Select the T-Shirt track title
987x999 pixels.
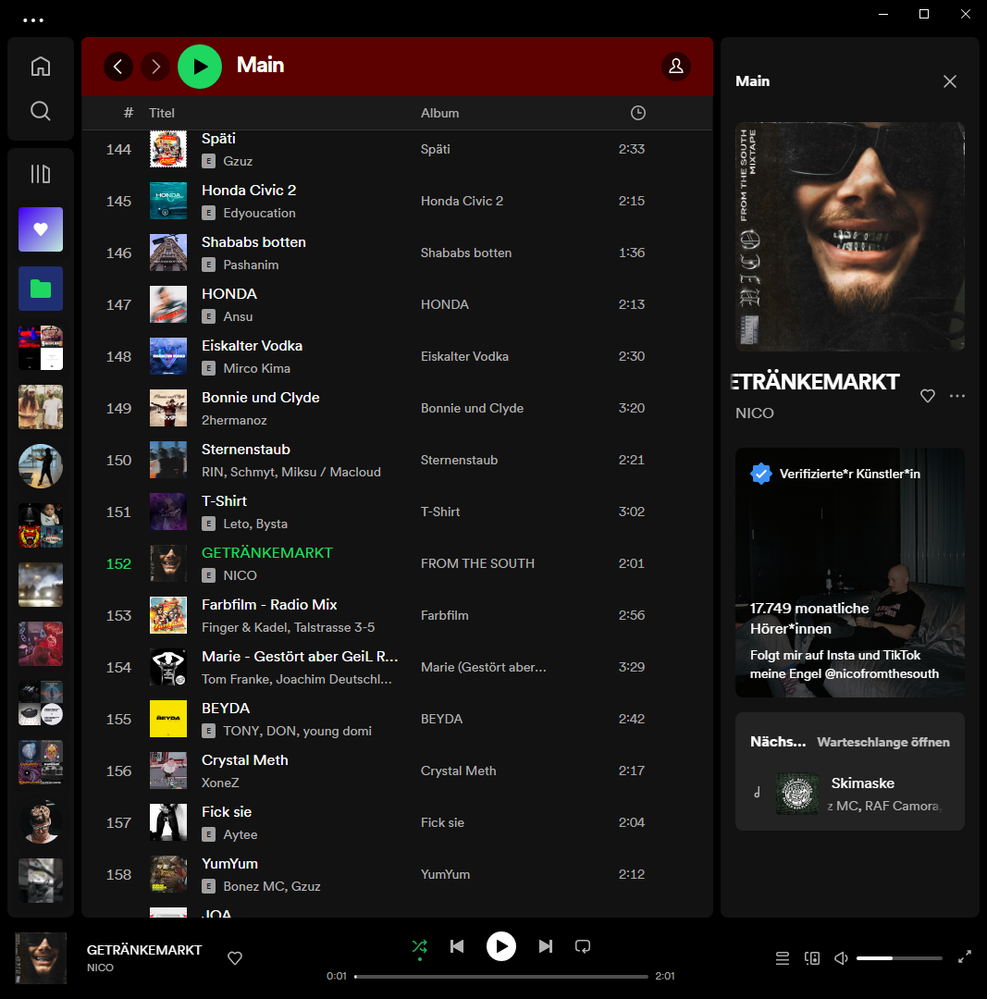point(224,501)
